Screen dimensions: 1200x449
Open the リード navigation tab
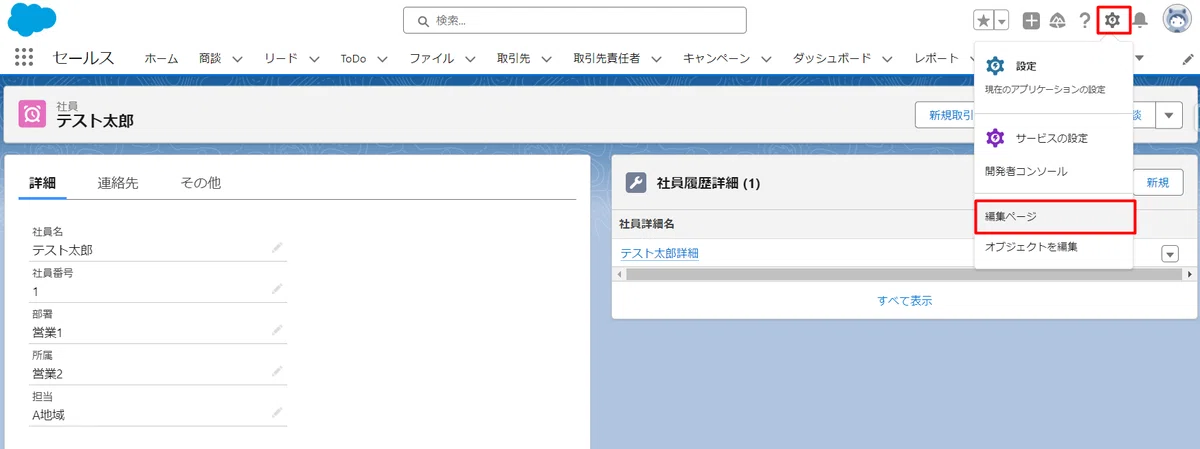tap(281, 59)
